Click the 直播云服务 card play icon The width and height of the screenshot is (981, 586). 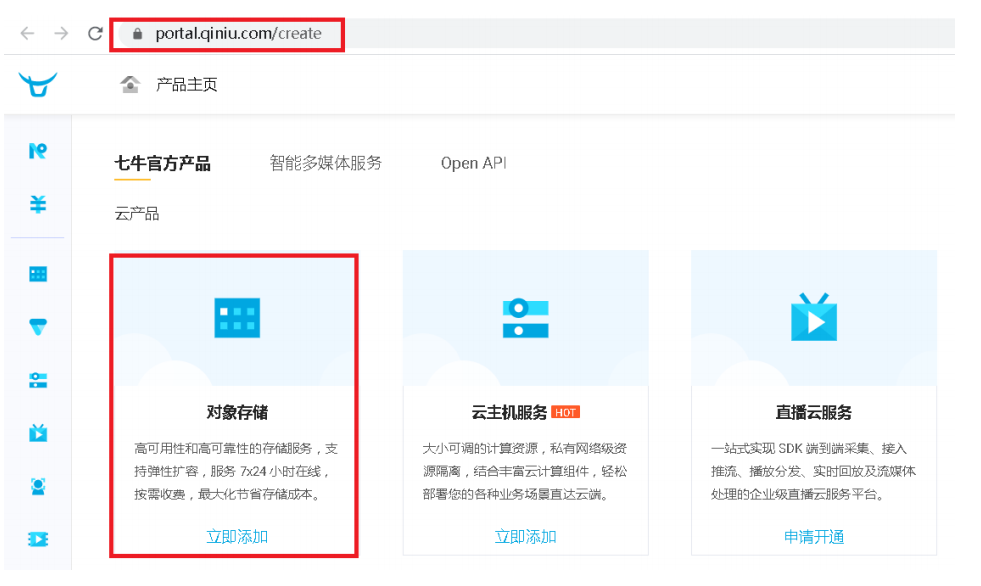tap(814, 317)
